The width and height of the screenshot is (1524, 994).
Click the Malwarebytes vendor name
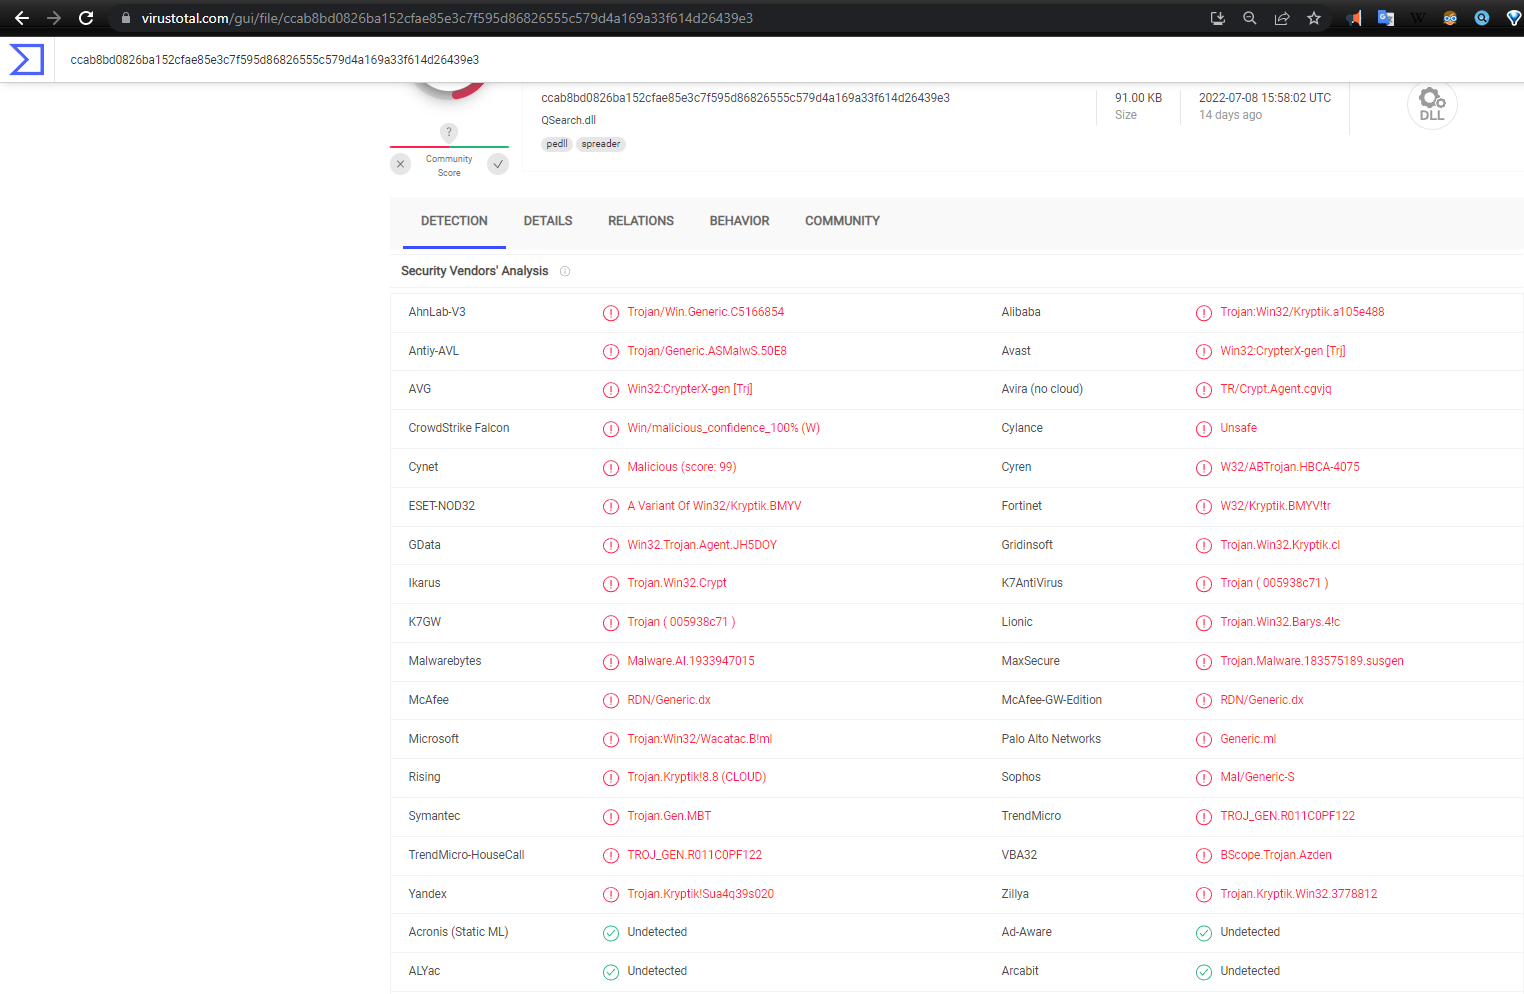pos(445,661)
